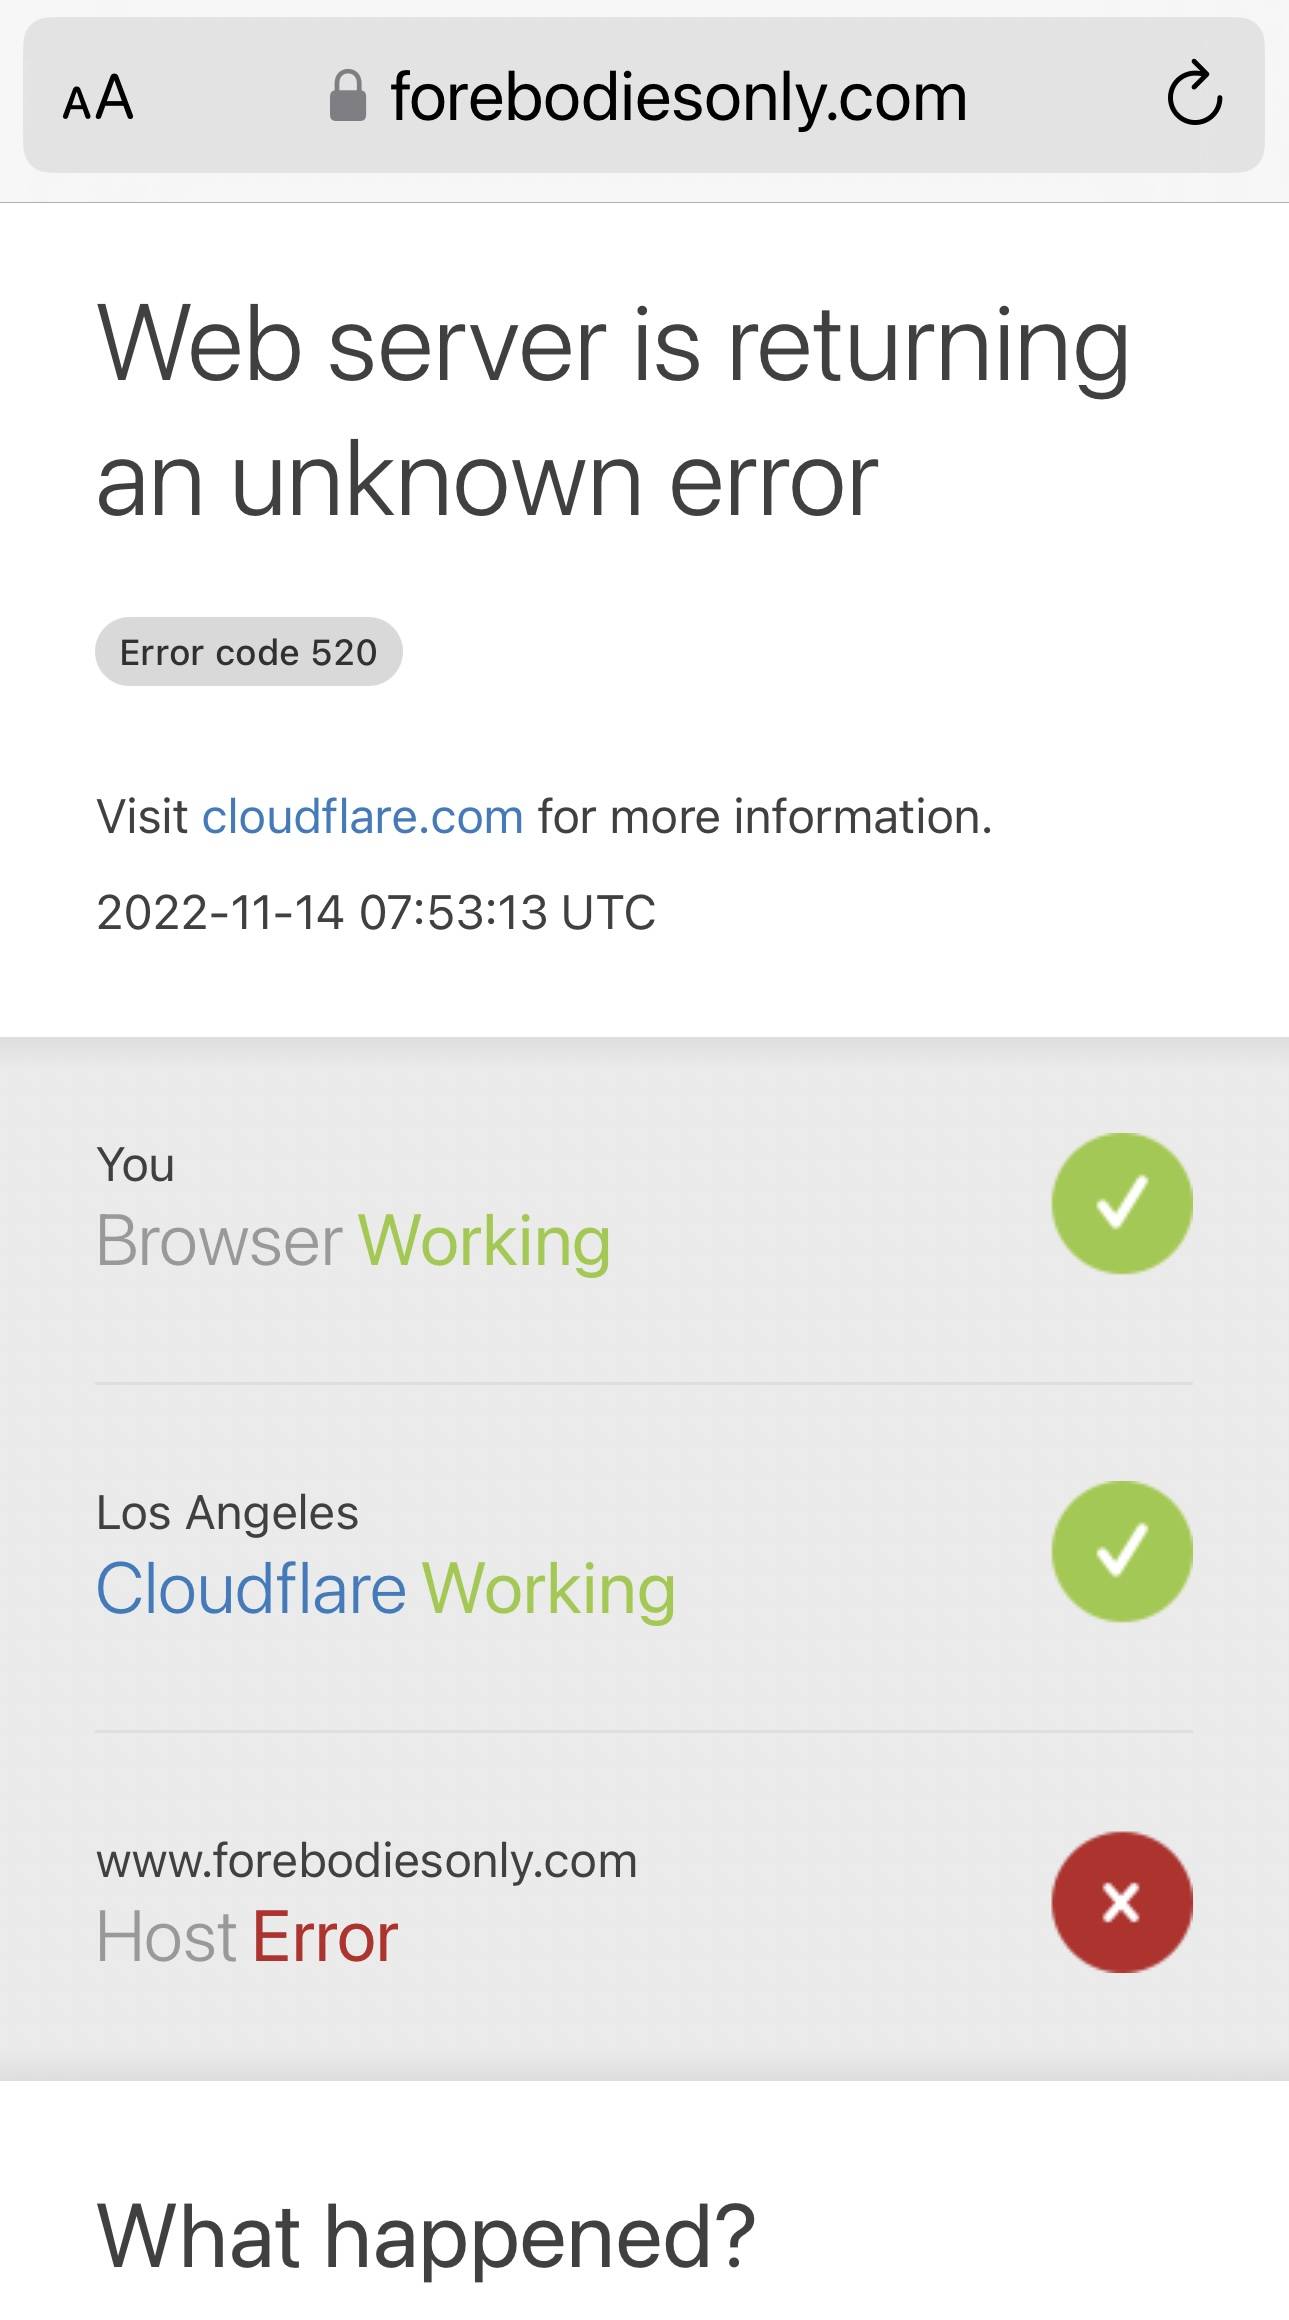Tap the Error code 520 badge

[x=248, y=652]
